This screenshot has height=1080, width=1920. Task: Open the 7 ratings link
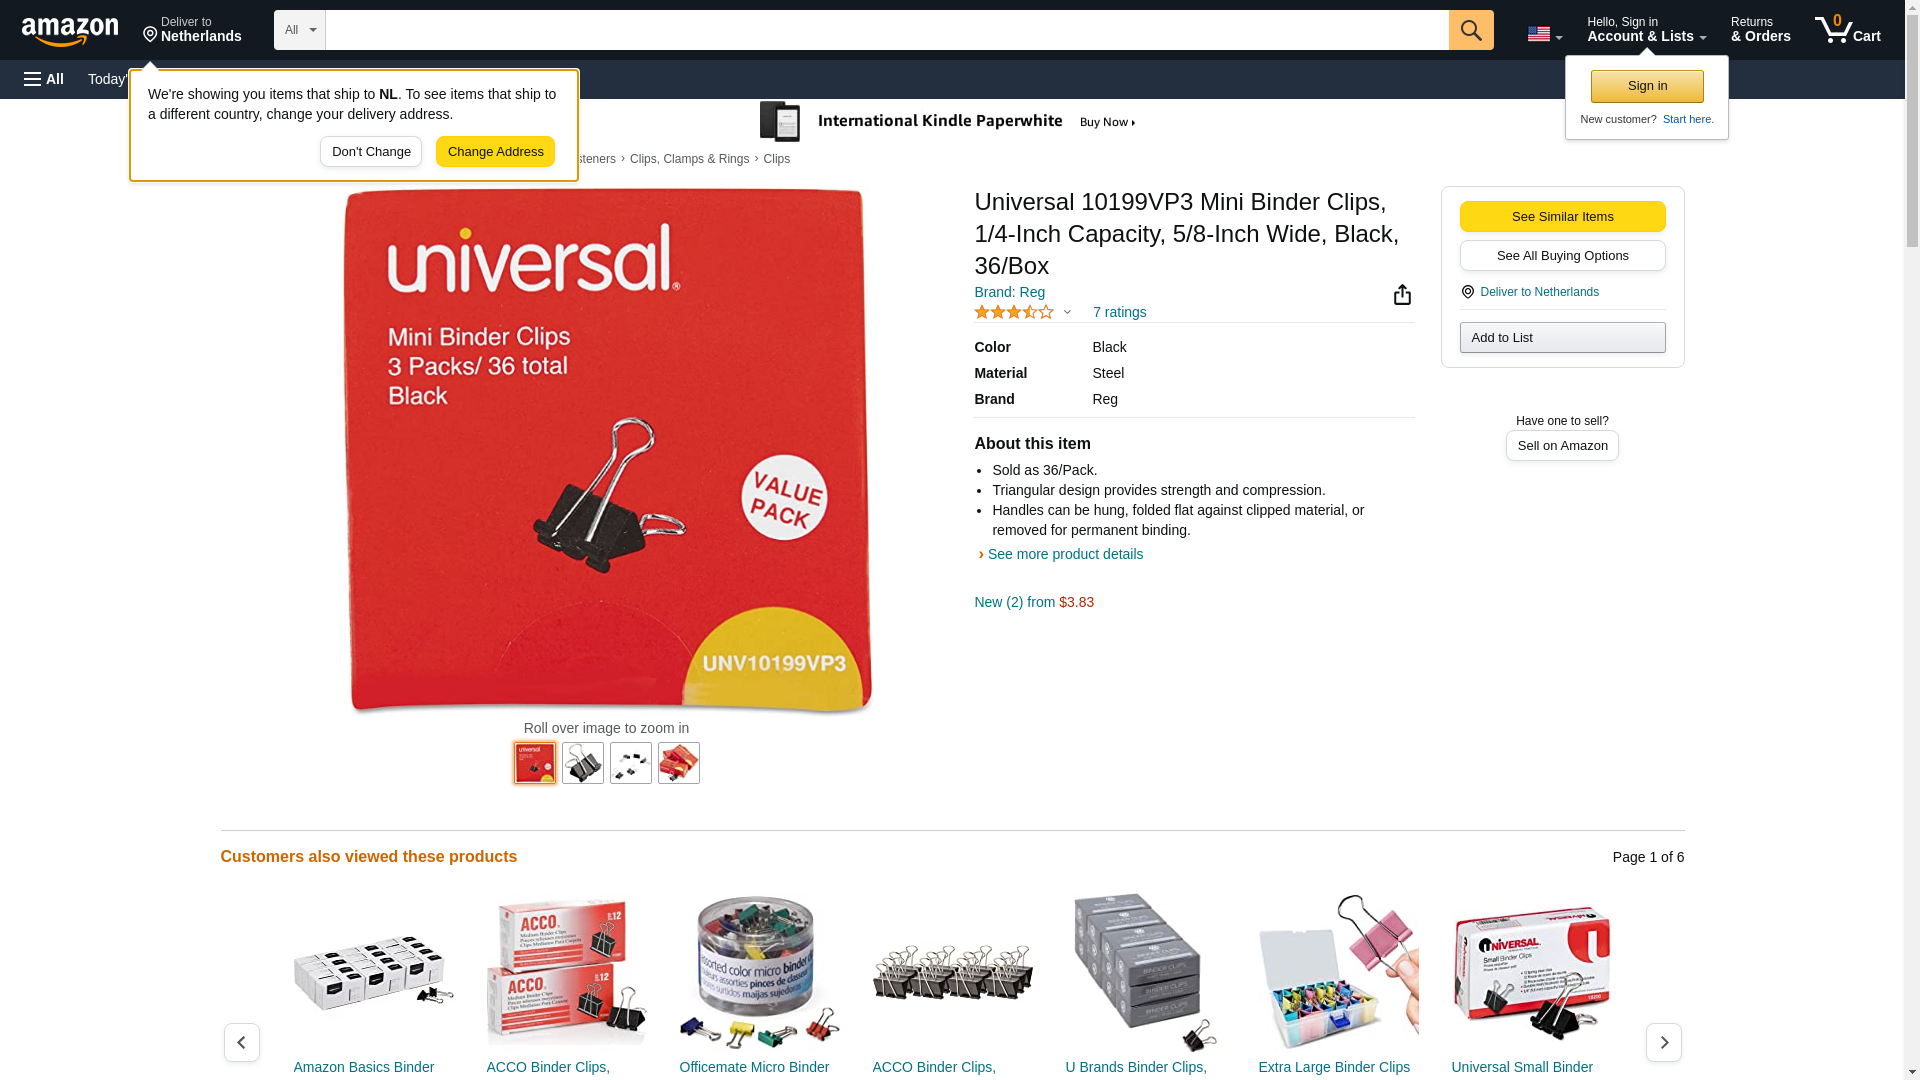click(x=1119, y=312)
